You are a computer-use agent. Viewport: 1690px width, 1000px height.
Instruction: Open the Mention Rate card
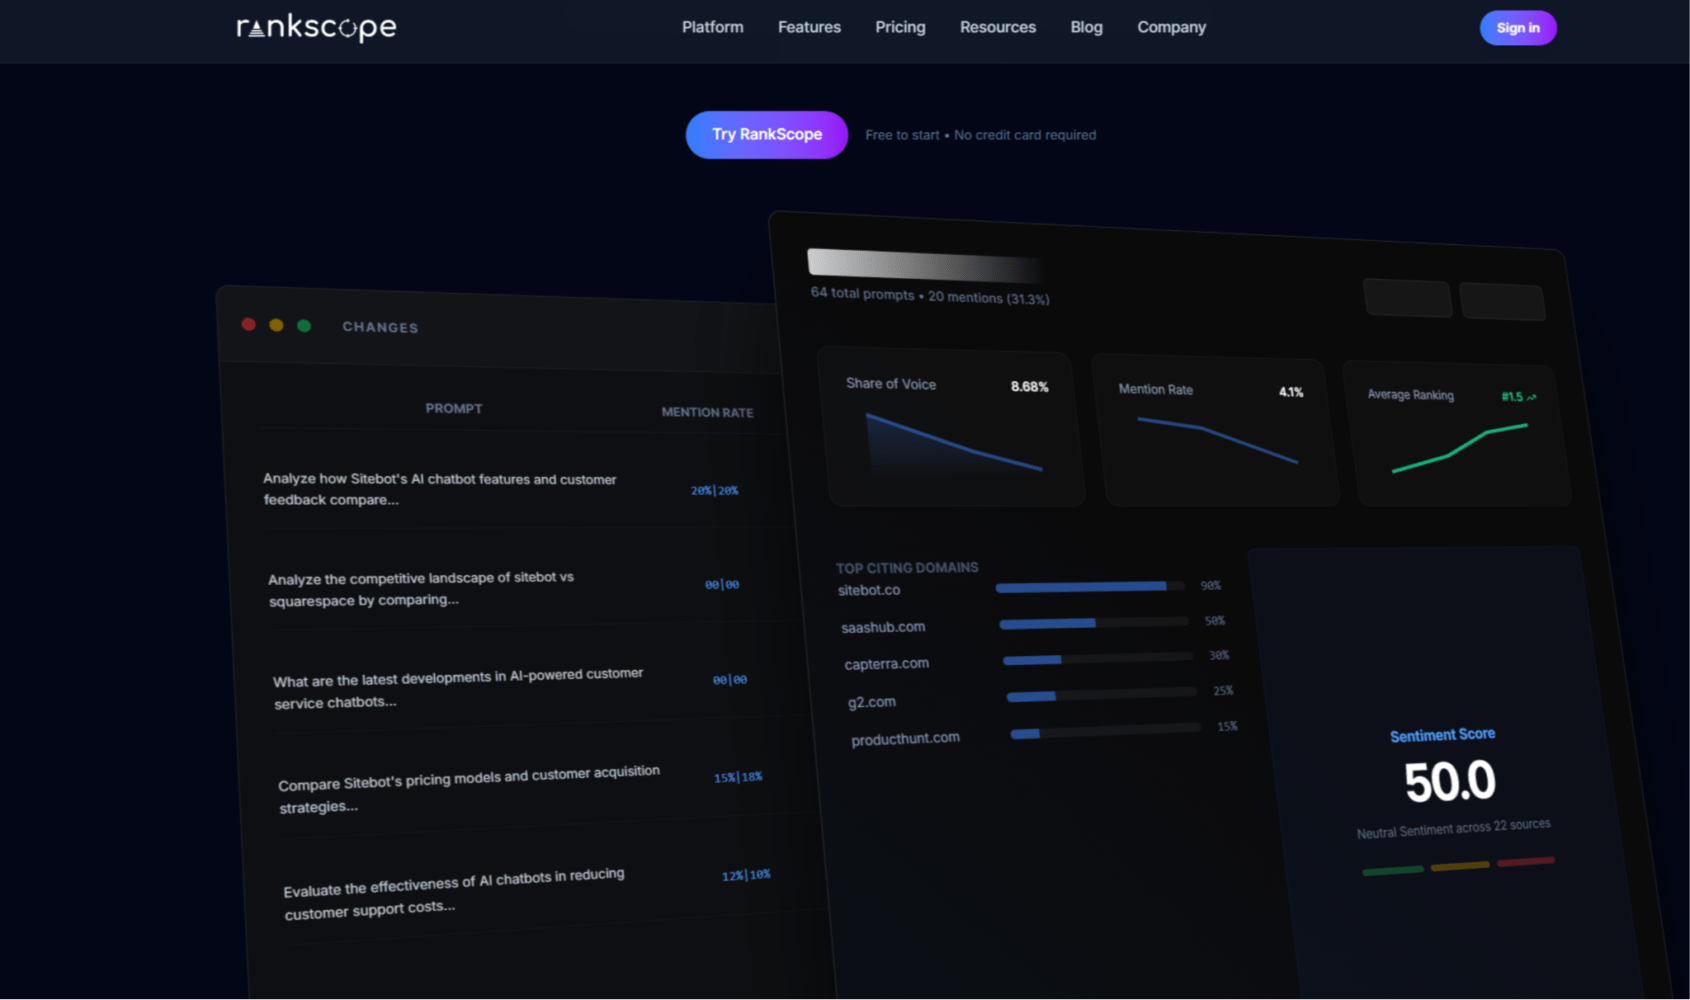(1215, 430)
